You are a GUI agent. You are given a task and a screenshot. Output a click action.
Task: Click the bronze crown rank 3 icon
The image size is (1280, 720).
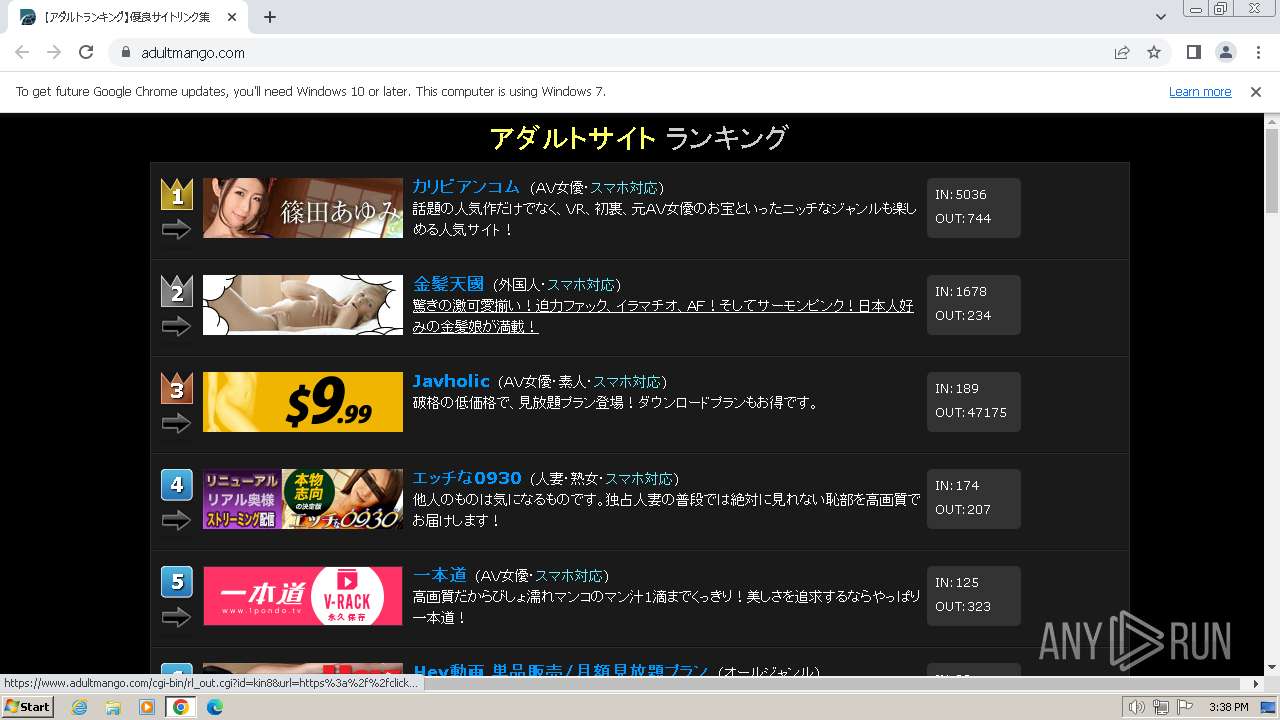coord(177,388)
